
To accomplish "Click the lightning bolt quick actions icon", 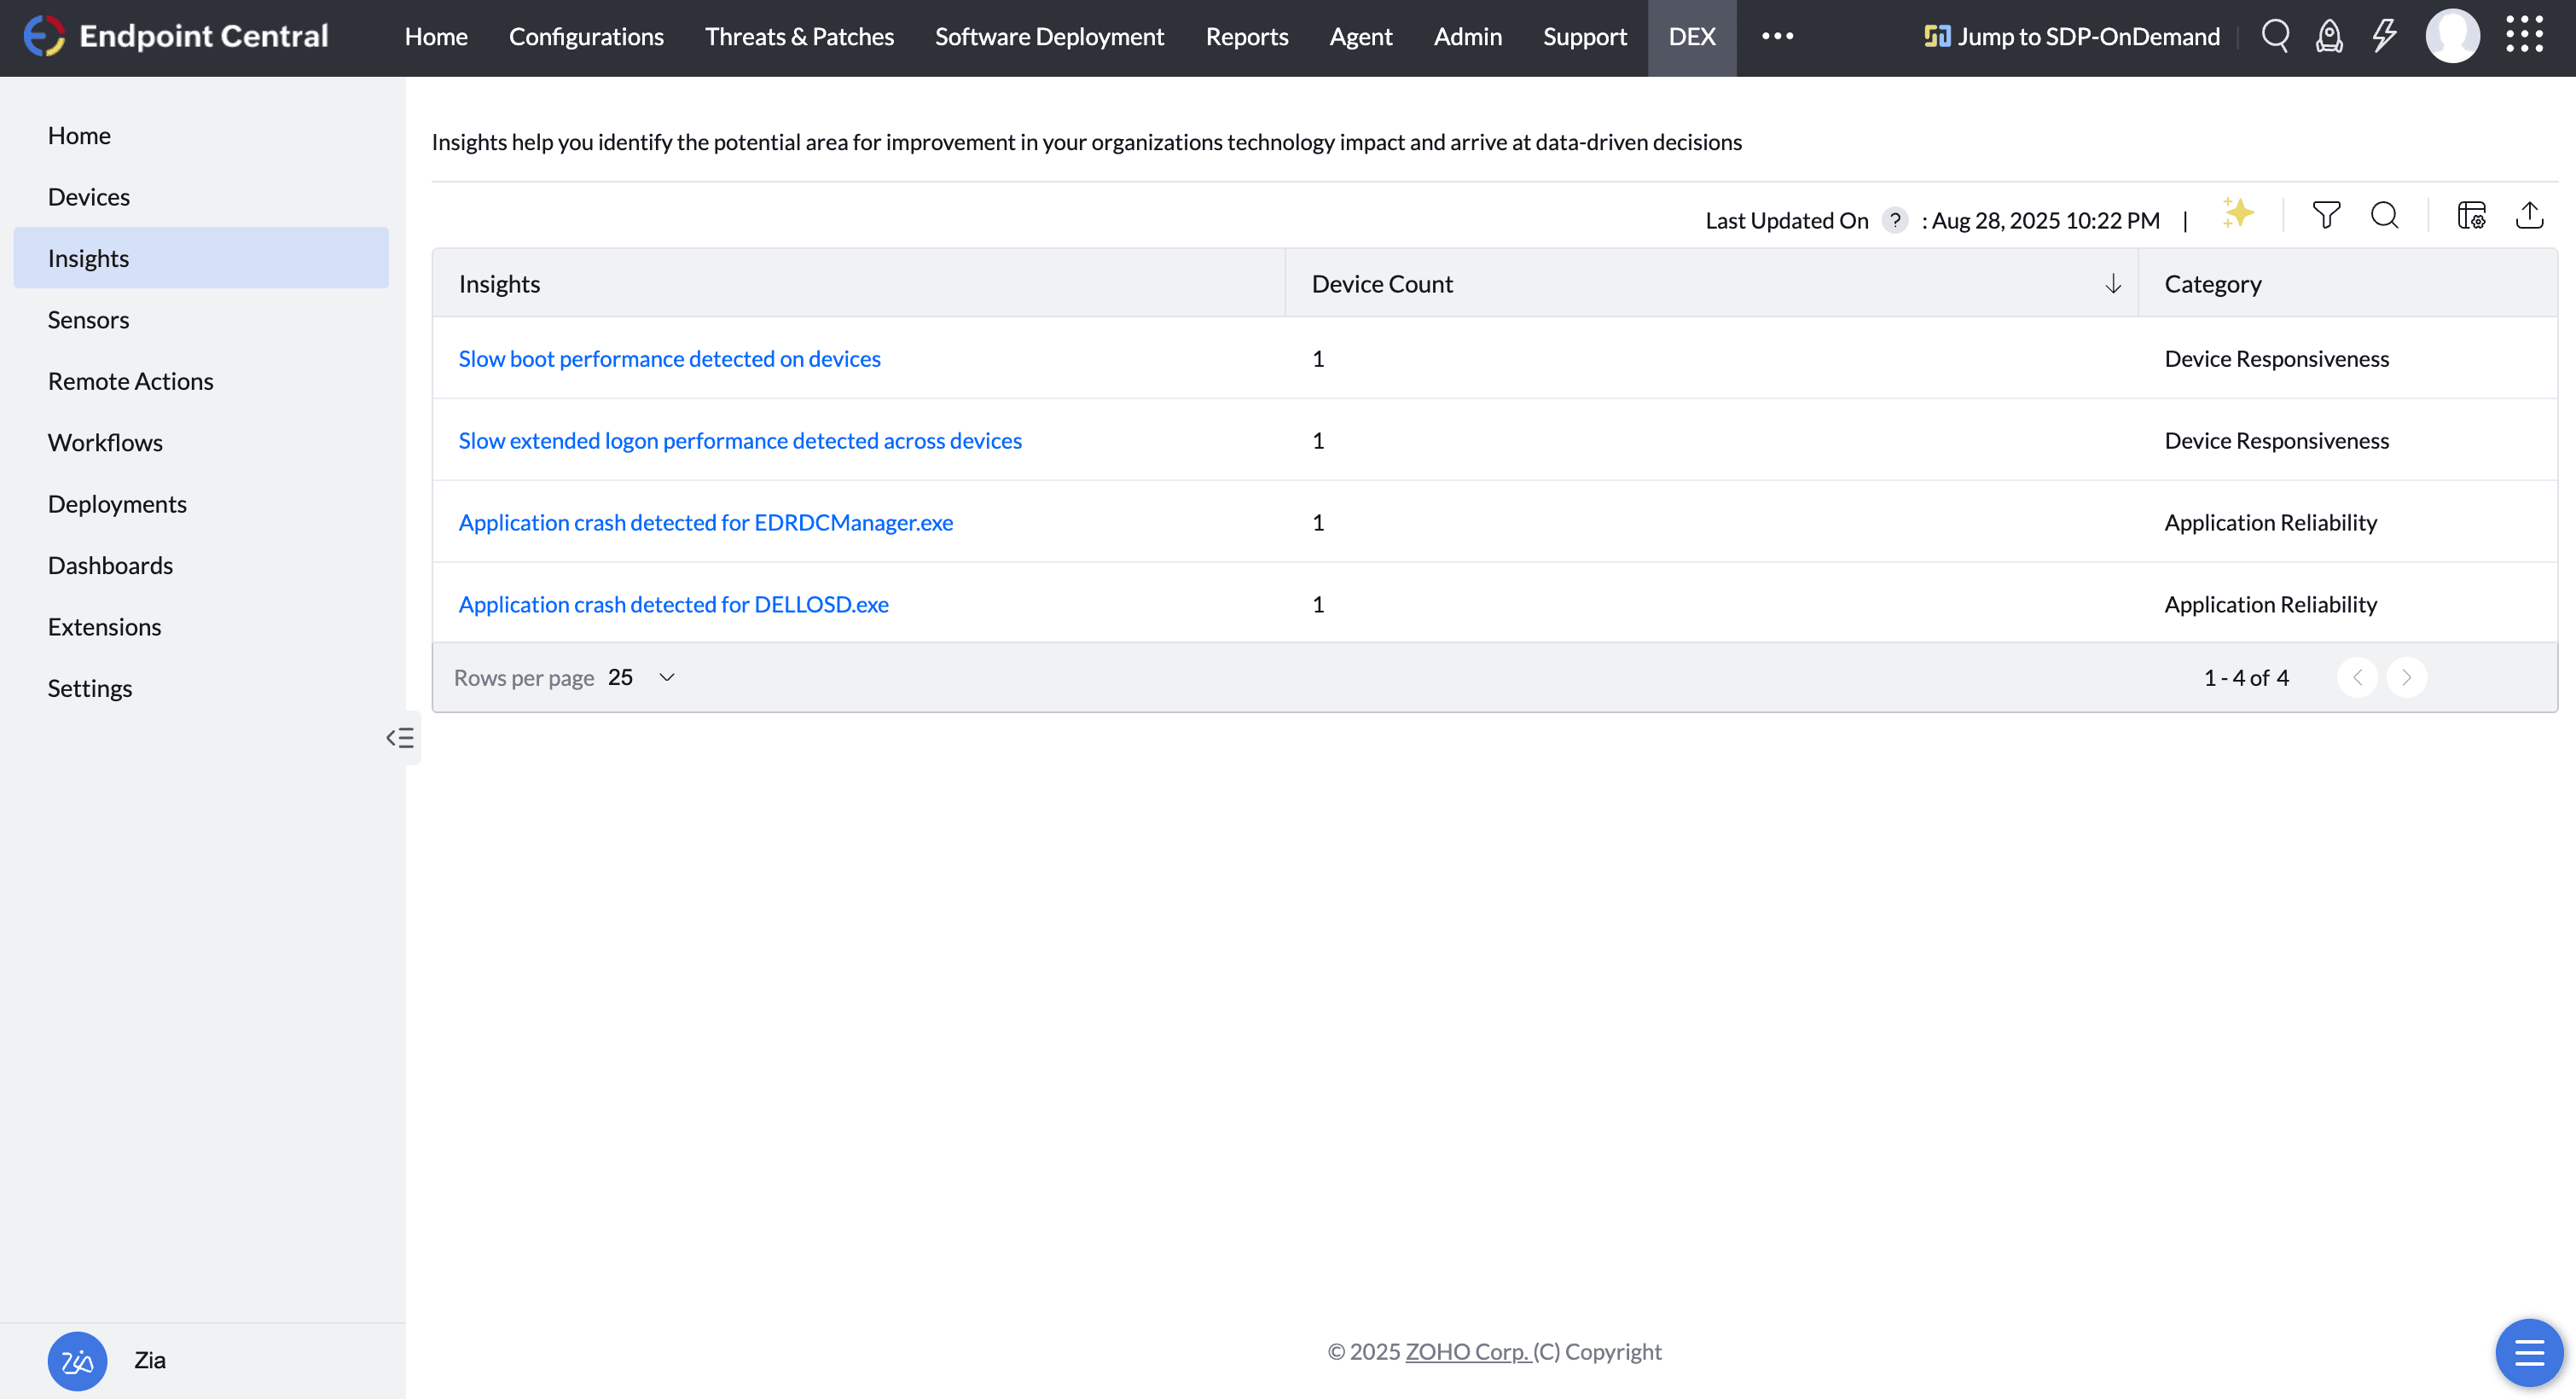I will [2385, 37].
